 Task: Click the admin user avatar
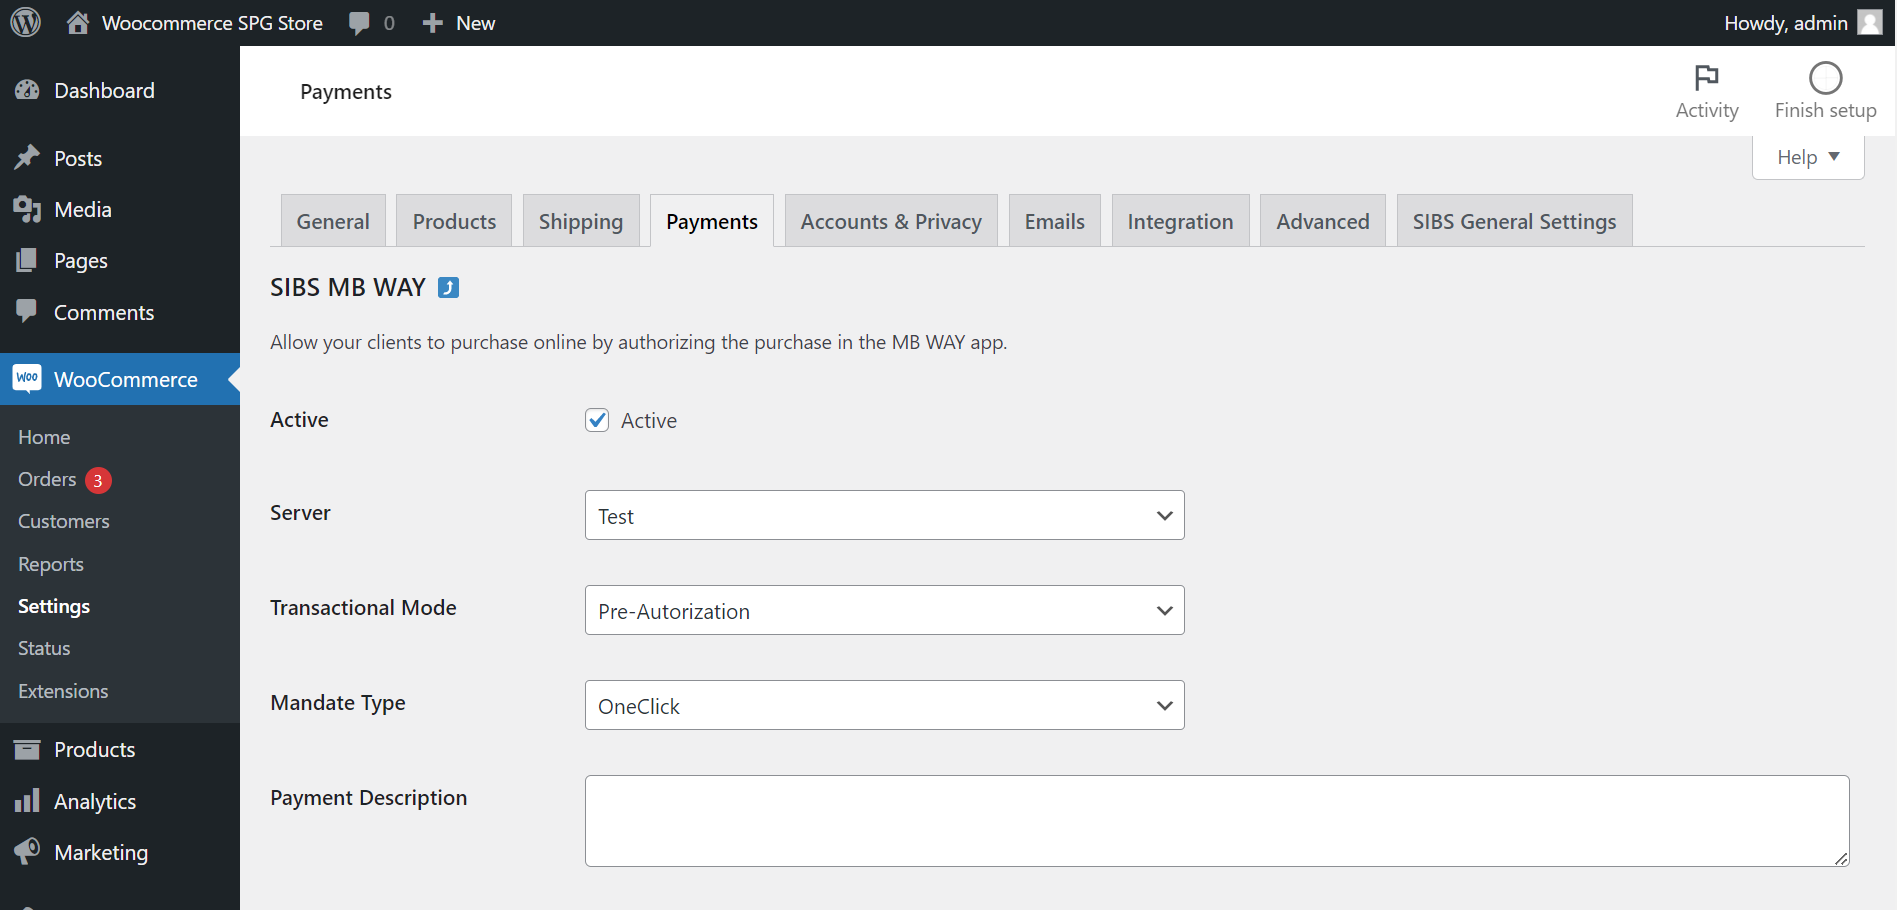(1869, 23)
